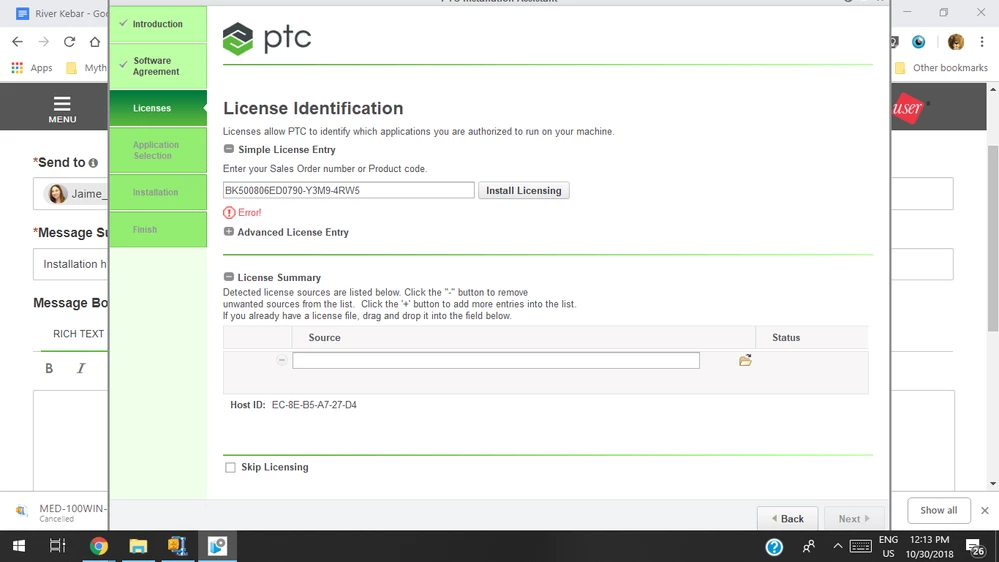Select the Finish step in sidebar
999x562 pixels.
(158, 229)
